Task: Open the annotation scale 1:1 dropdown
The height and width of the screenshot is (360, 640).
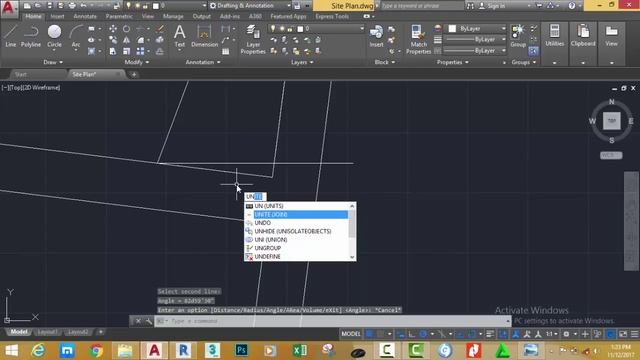Action: pos(551,334)
